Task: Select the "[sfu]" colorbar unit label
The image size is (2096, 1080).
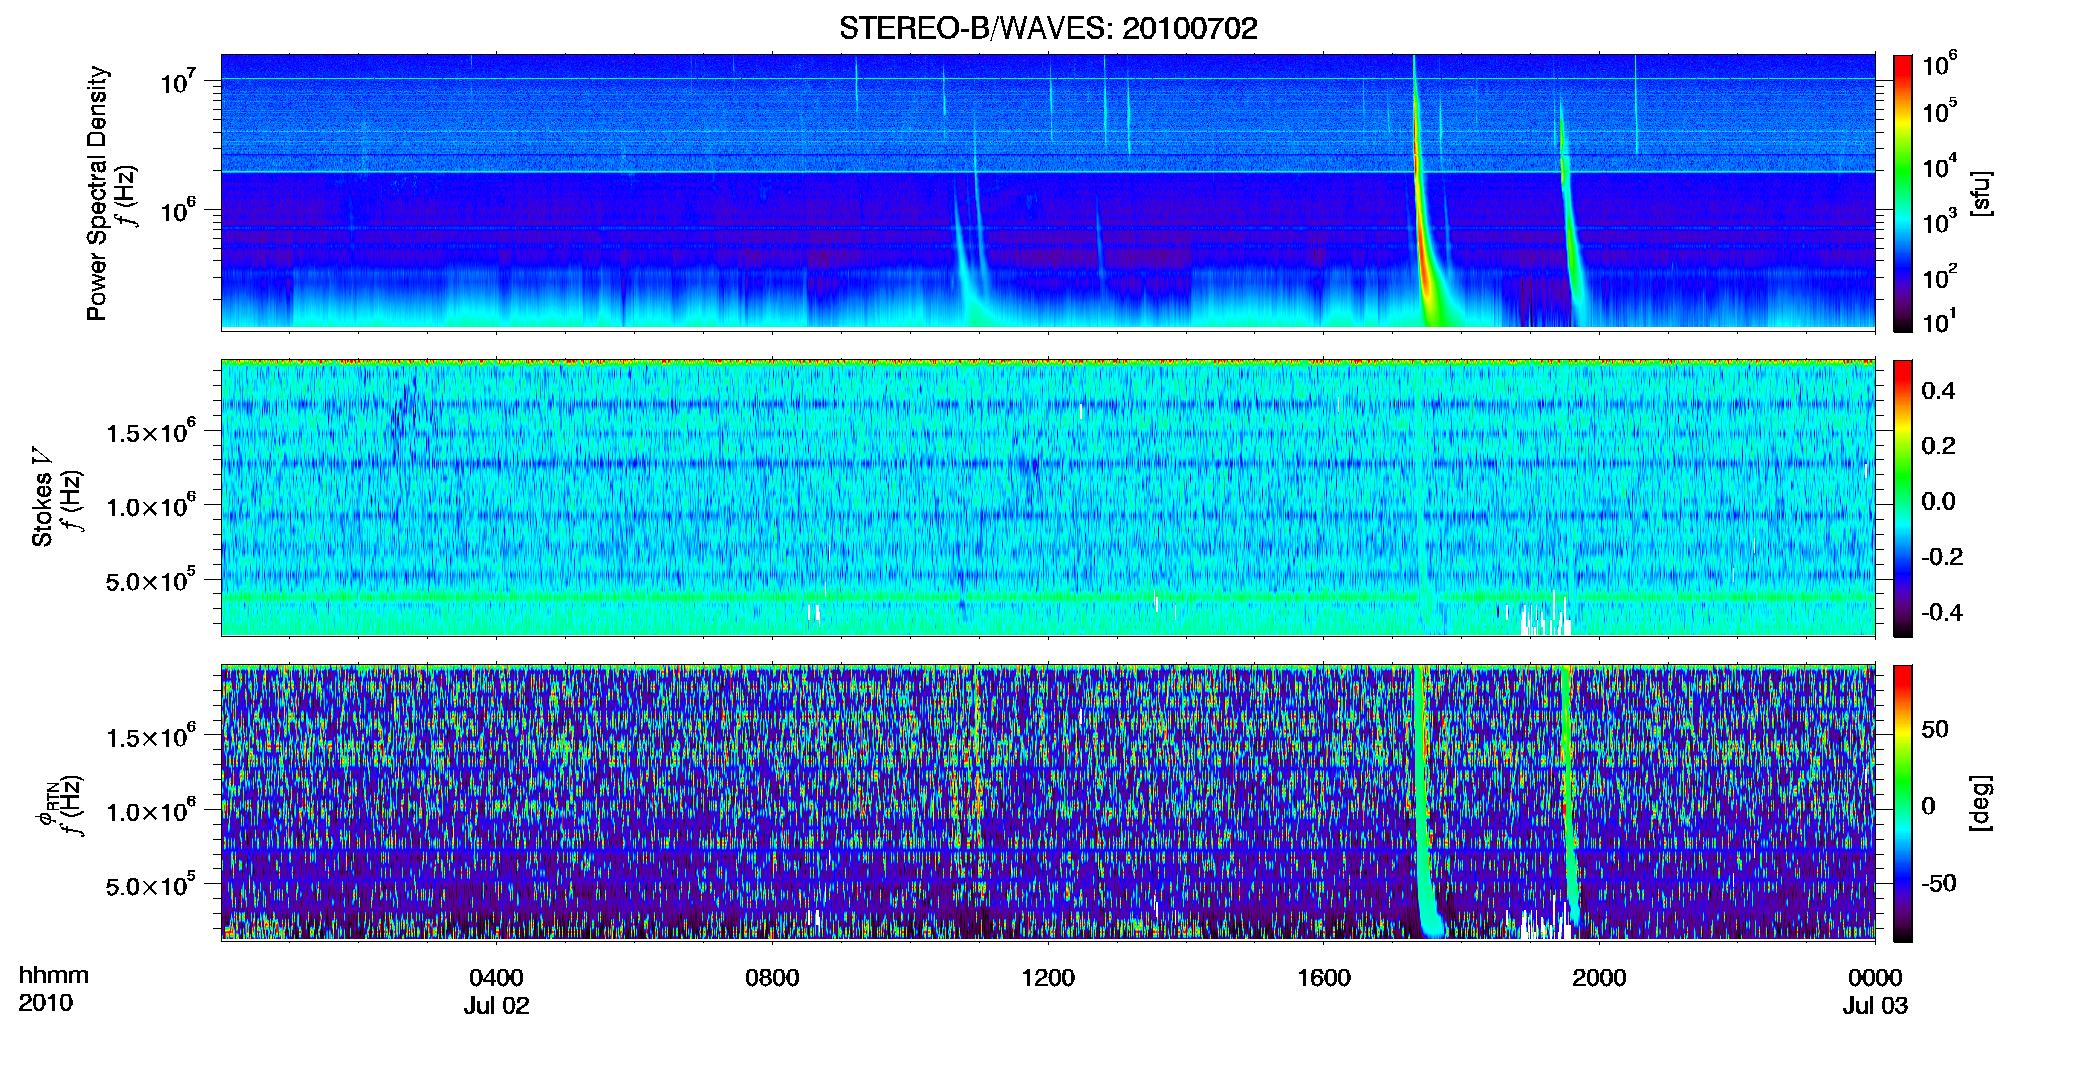Action: pos(1980,193)
